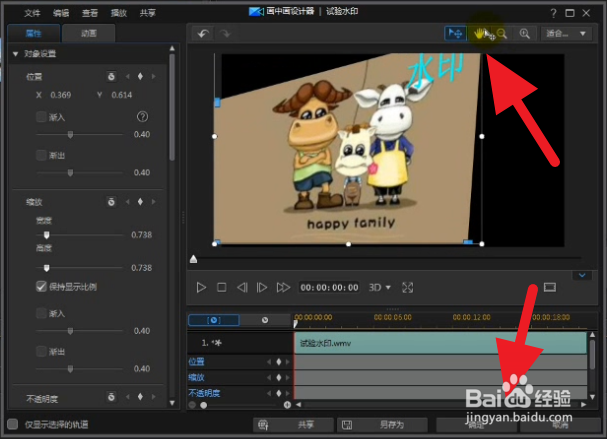607x439 pixels.
Task: Click the preview display mode icon
Action: point(550,287)
